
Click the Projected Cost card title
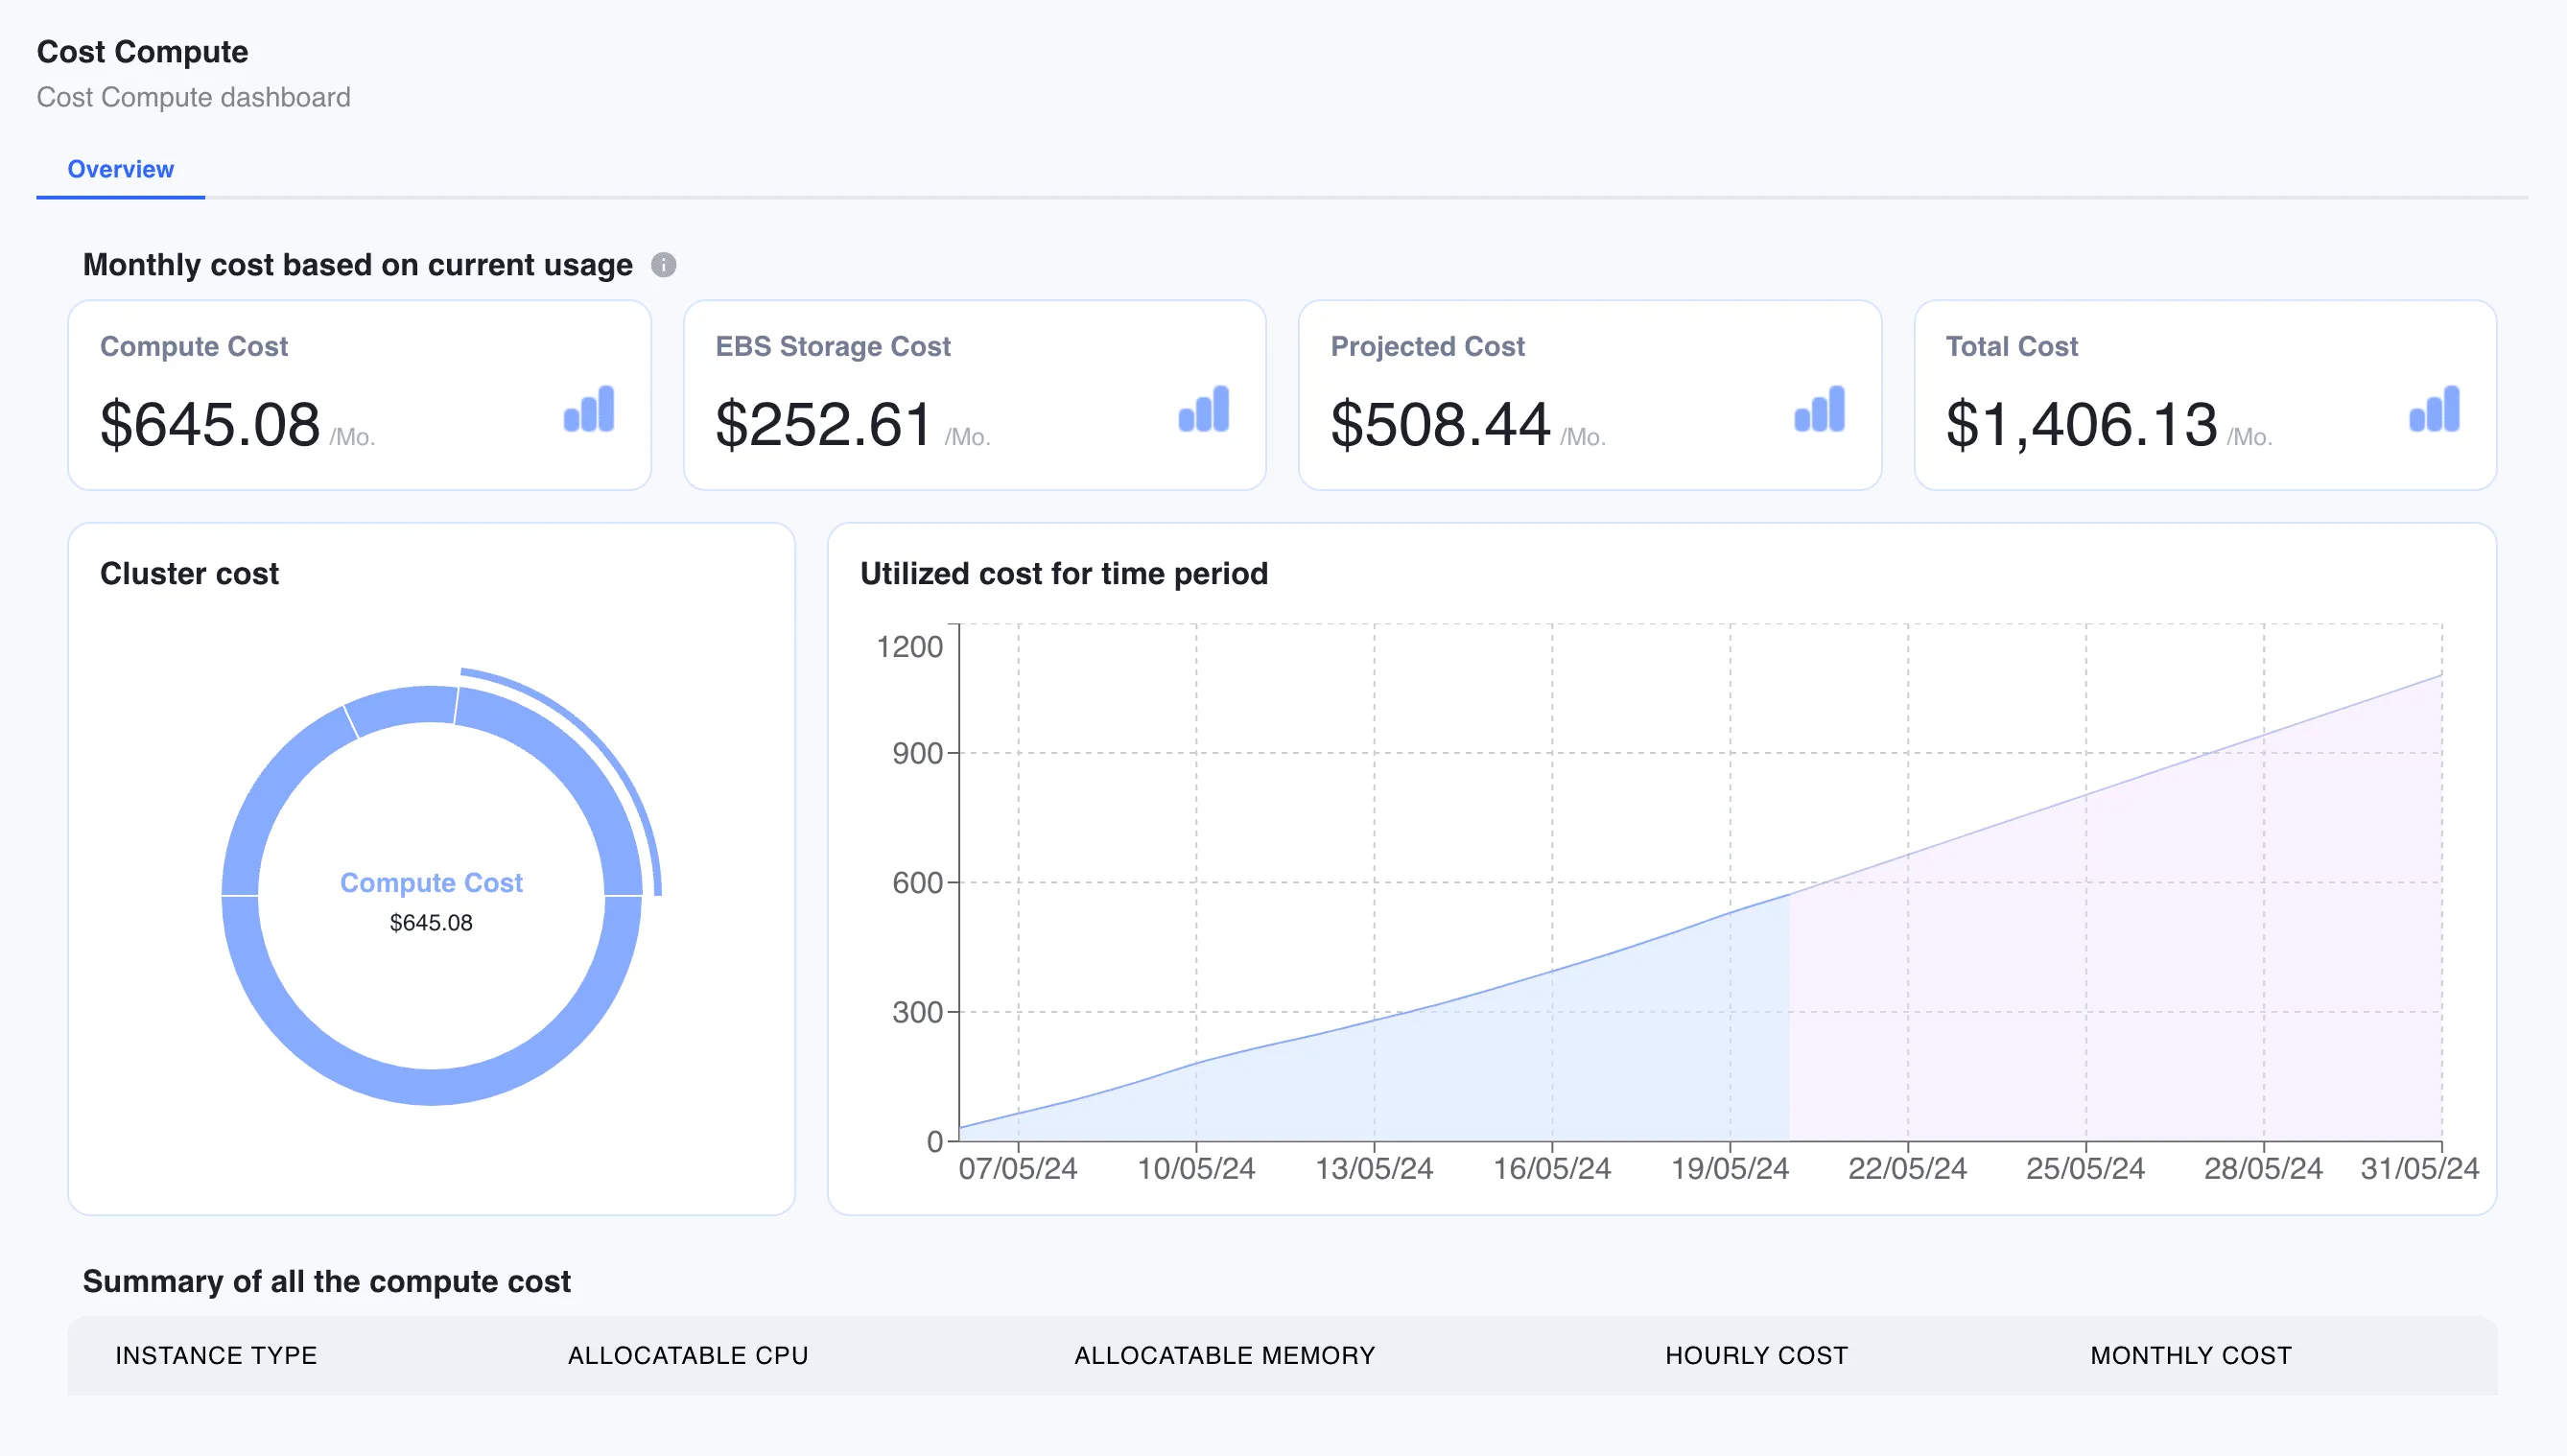tap(1427, 346)
